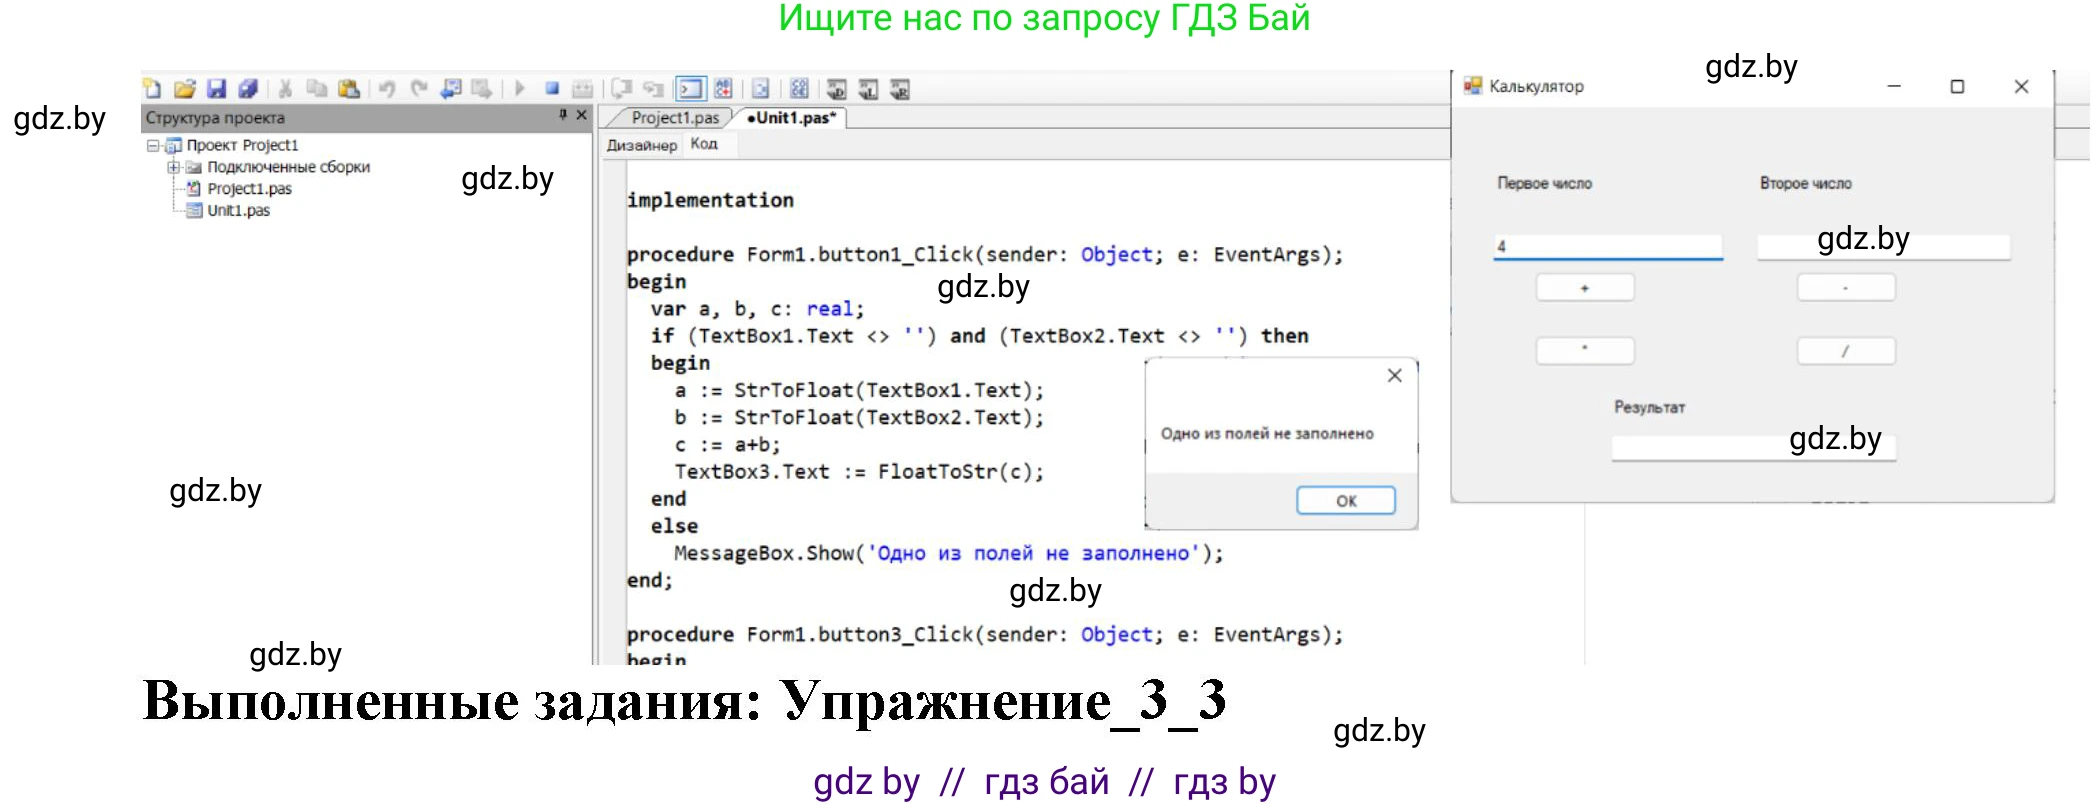Expand the Подключенные сборки node
Screen dimensions: 2092x805
pyautogui.click(x=173, y=167)
